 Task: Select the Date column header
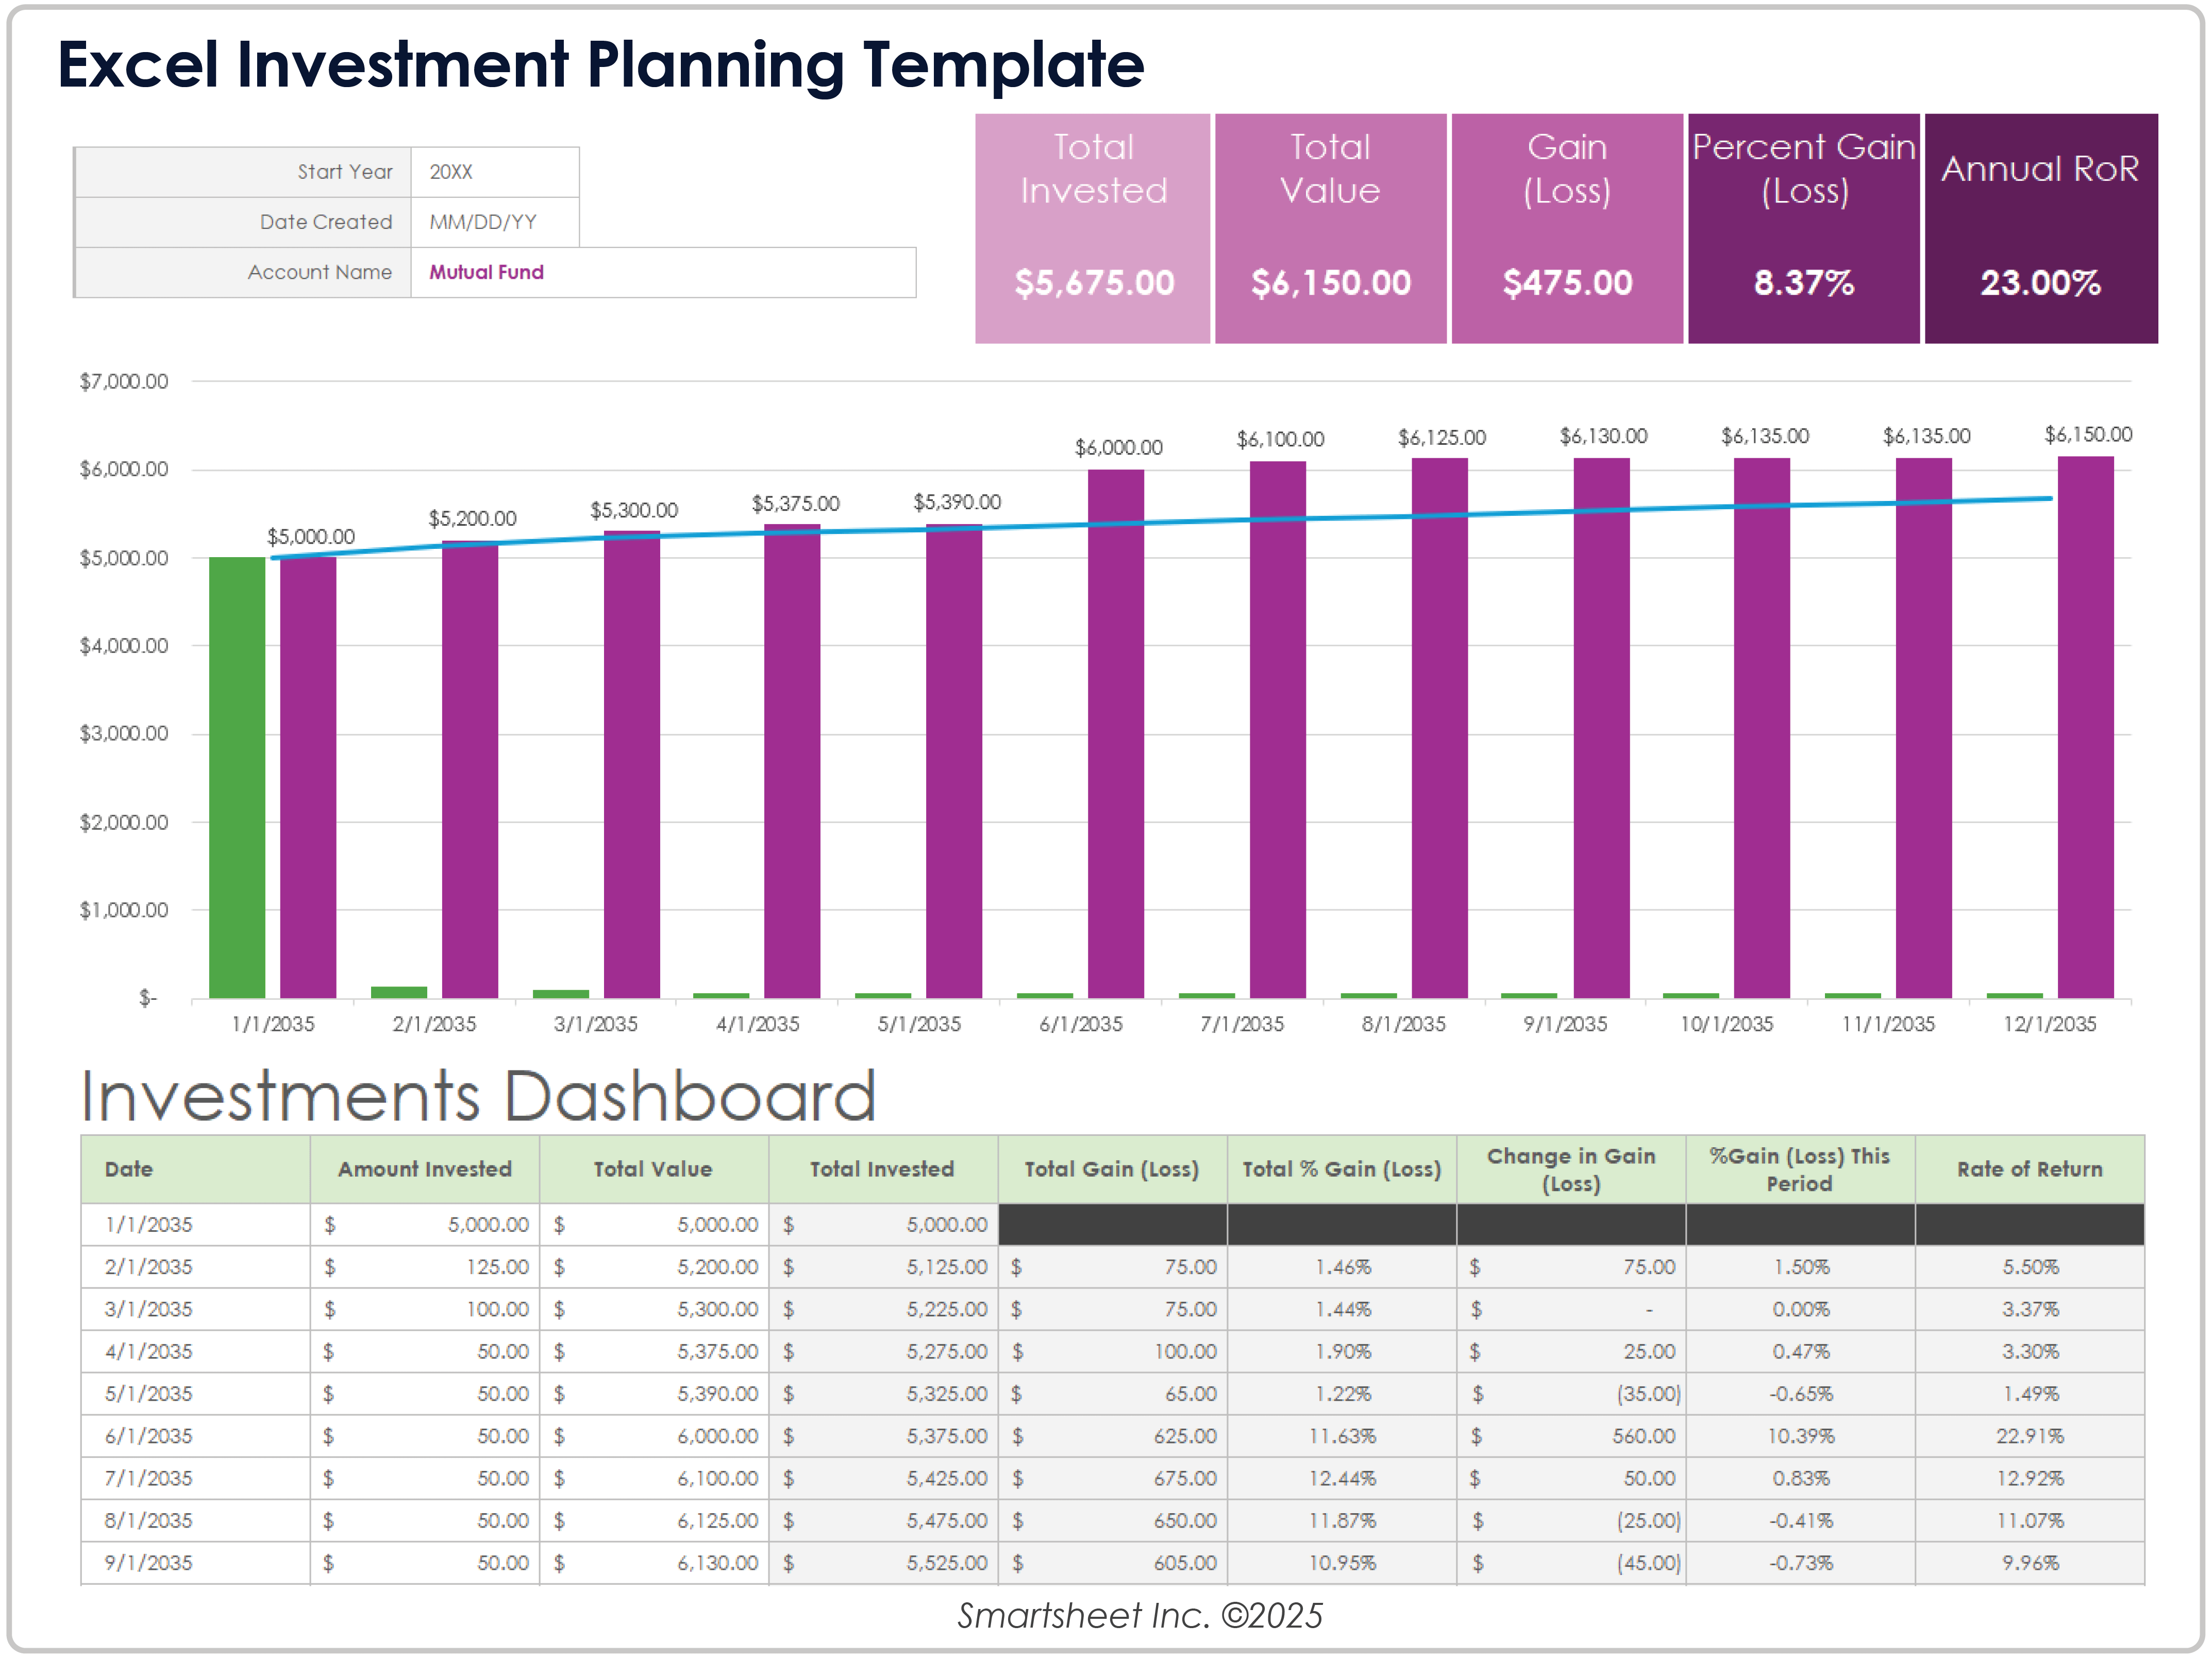(x=130, y=1169)
